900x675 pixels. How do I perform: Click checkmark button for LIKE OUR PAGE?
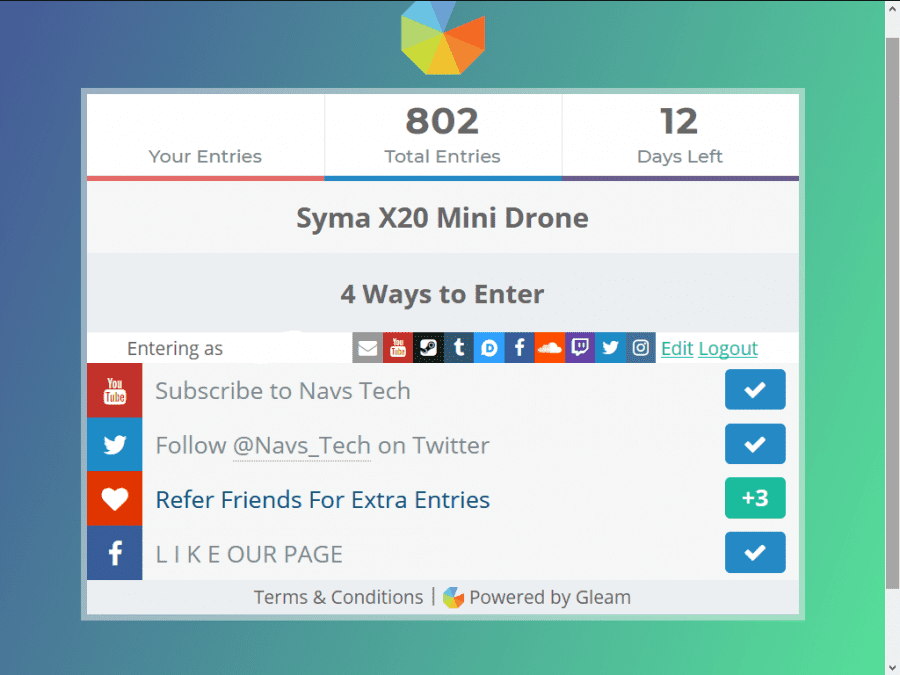(755, 553)
